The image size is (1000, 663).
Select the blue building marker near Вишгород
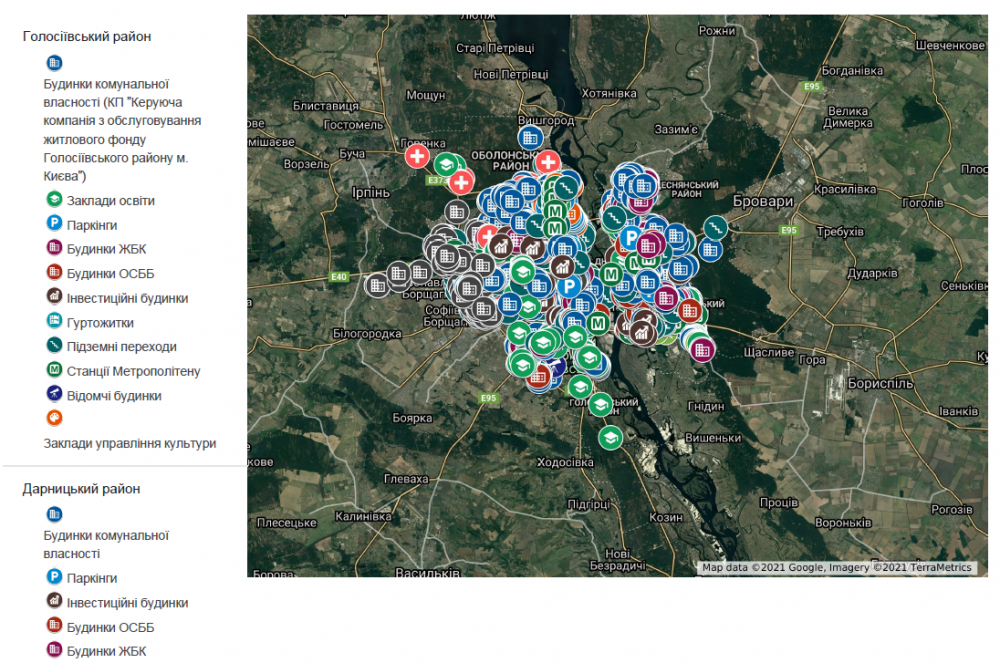[530, 137]
